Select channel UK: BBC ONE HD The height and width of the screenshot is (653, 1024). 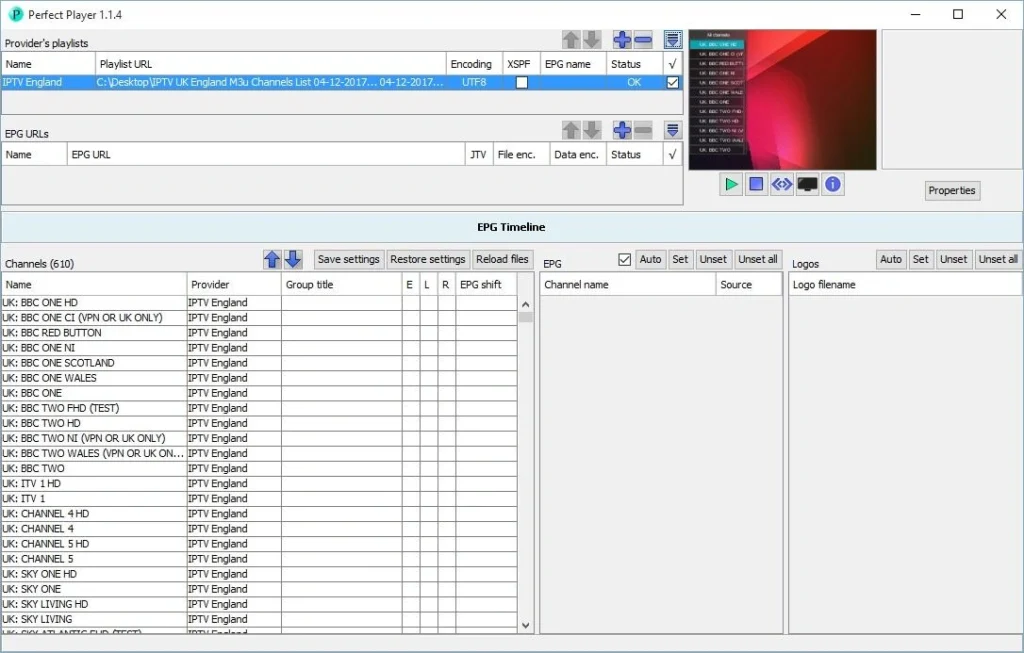[94, 303]
